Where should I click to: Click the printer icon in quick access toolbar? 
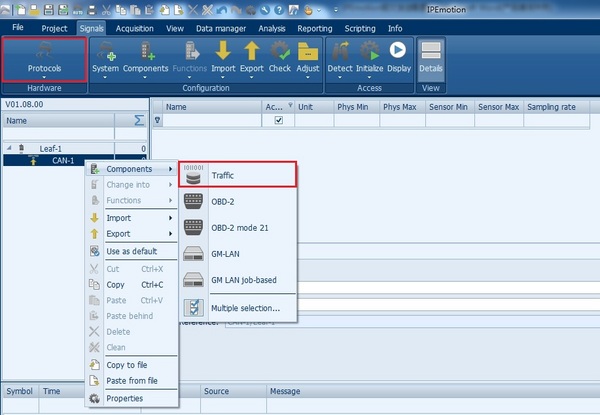pos(92,10)
